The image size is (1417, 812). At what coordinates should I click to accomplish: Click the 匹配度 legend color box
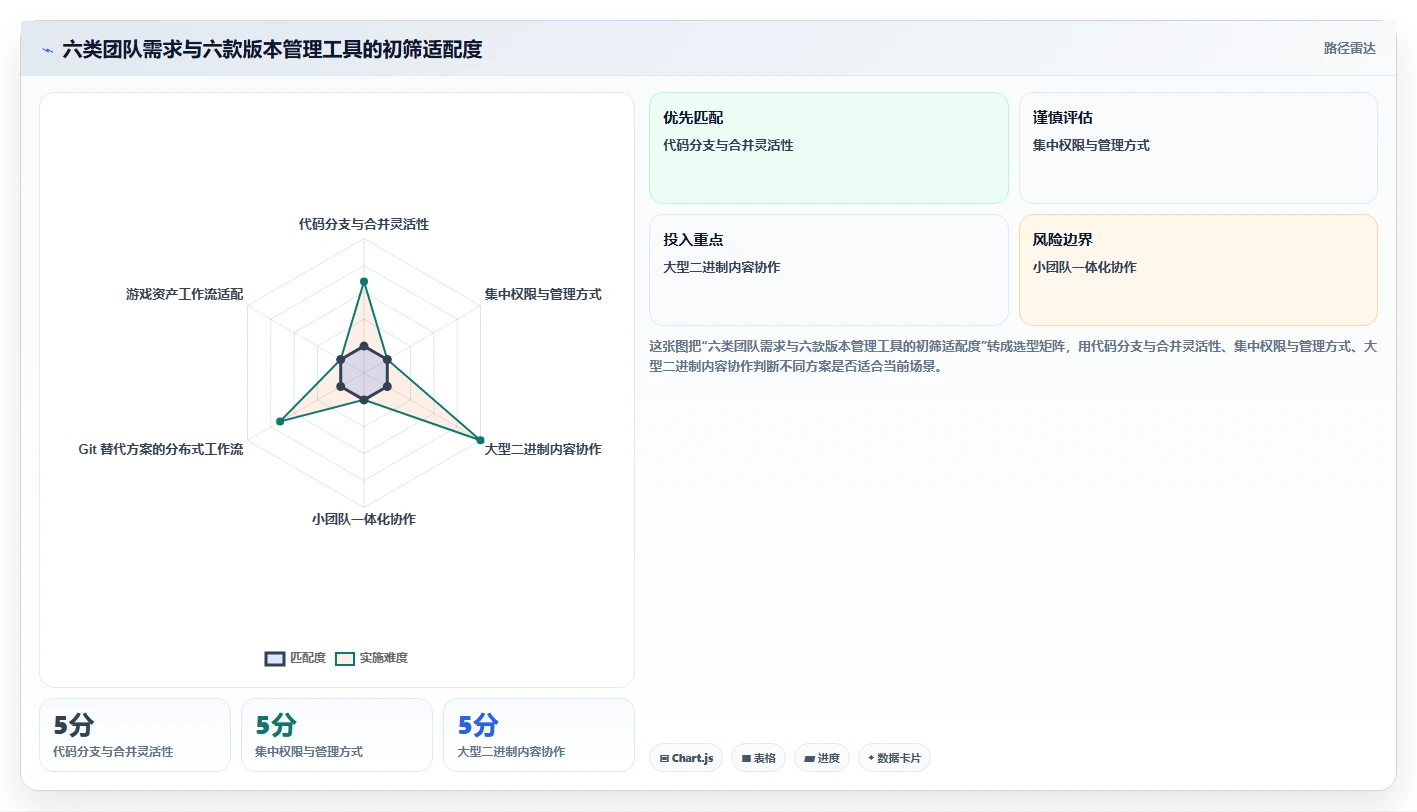pyautogui.click(x=275, y=658)
